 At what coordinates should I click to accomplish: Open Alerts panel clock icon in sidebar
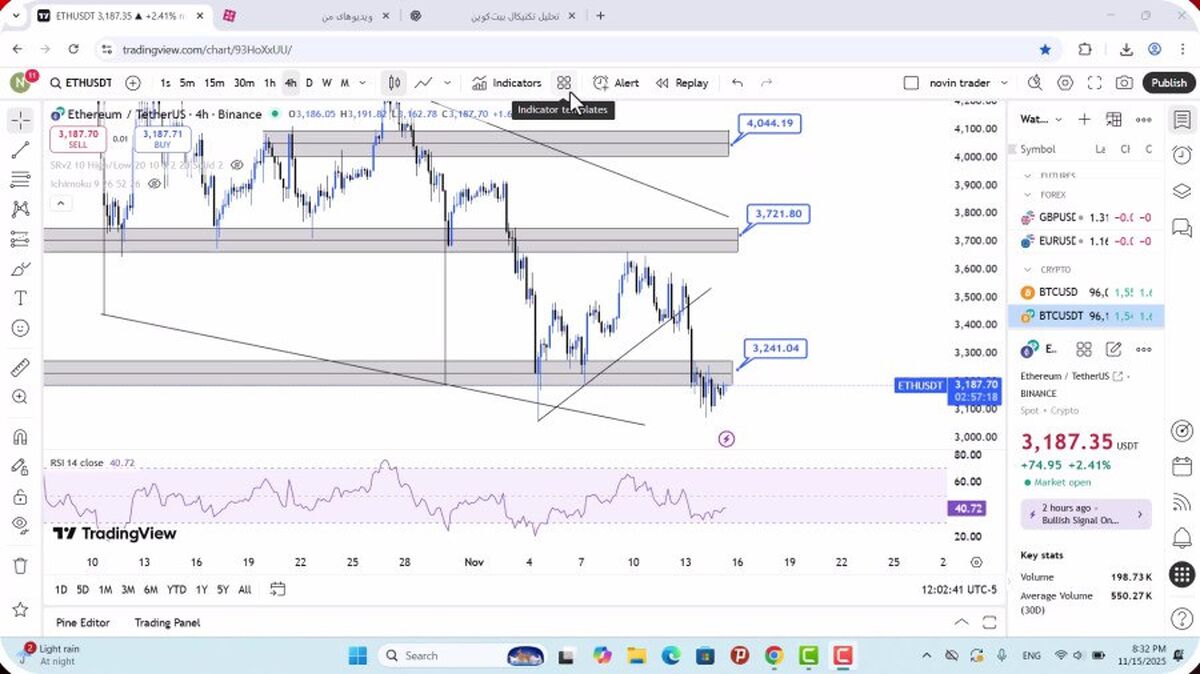coord(1181,155)
